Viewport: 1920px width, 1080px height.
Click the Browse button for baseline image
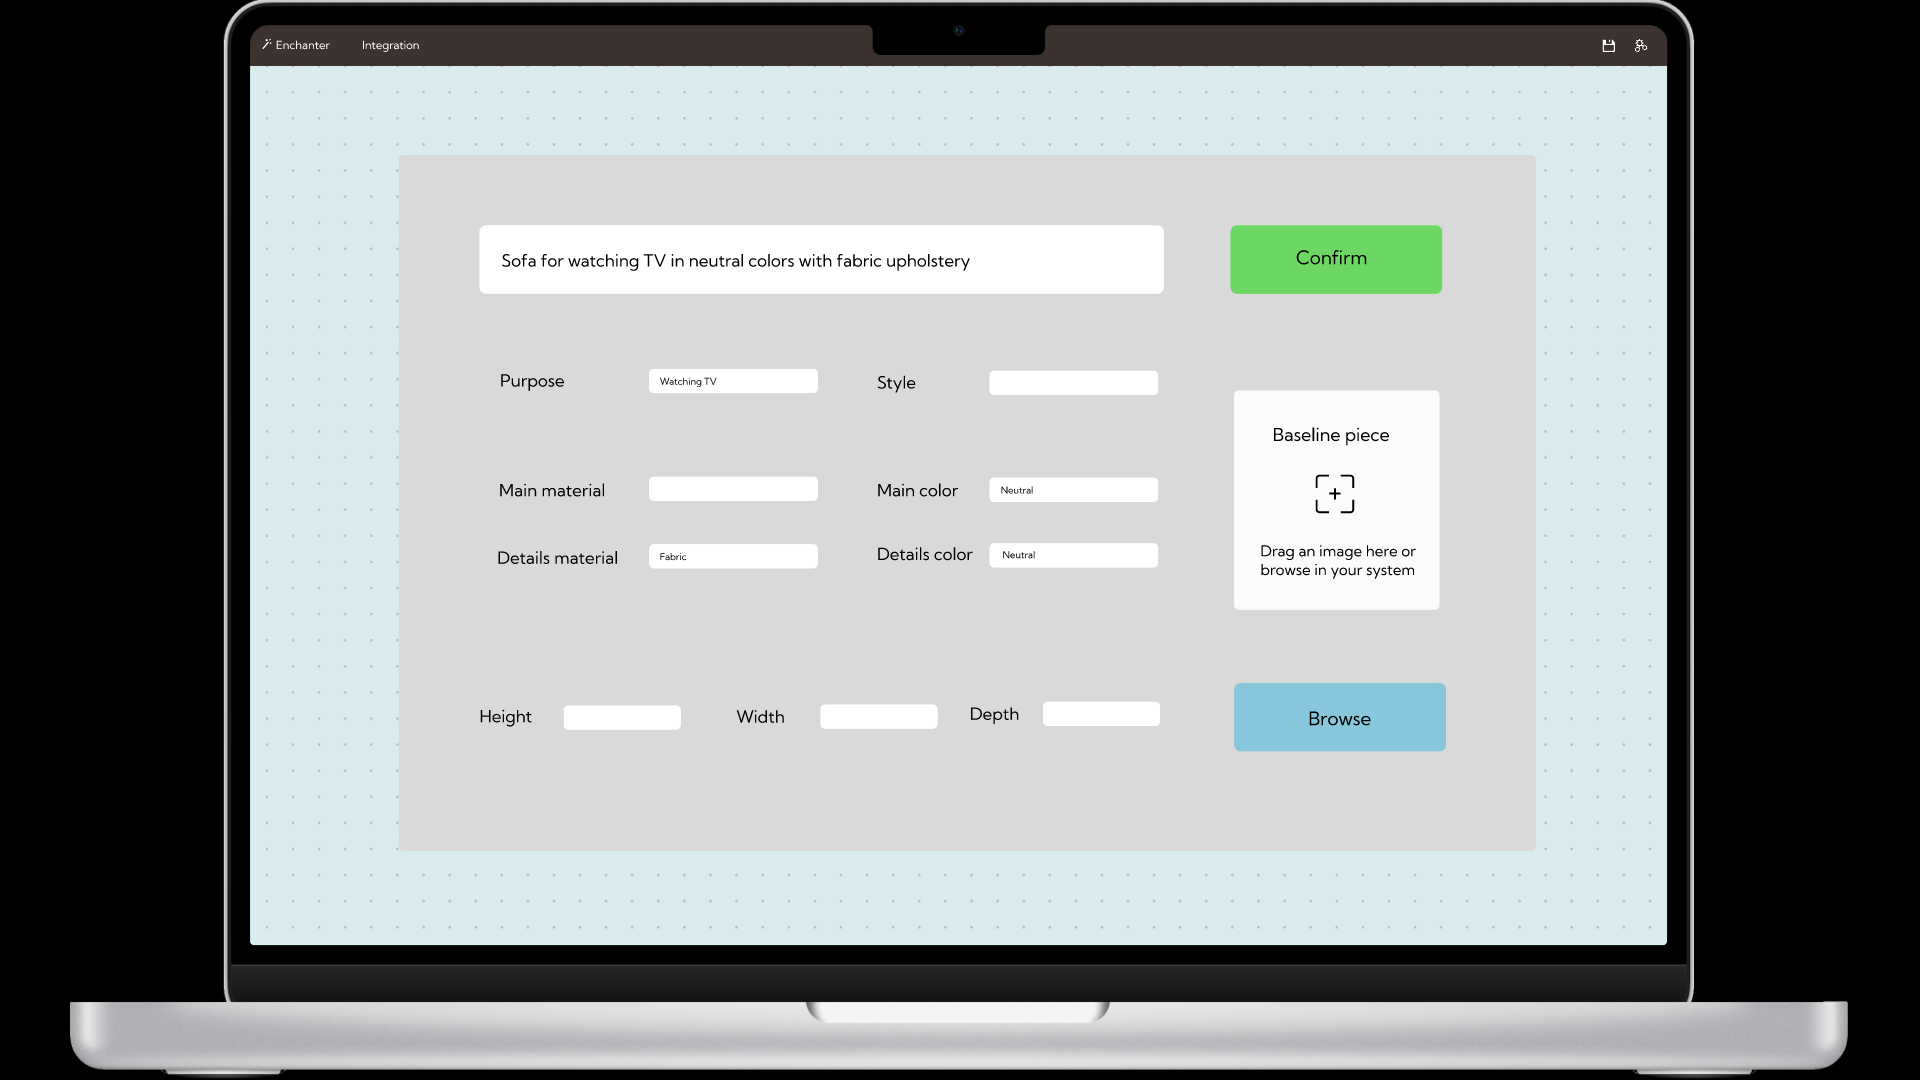click(1338, 717)
